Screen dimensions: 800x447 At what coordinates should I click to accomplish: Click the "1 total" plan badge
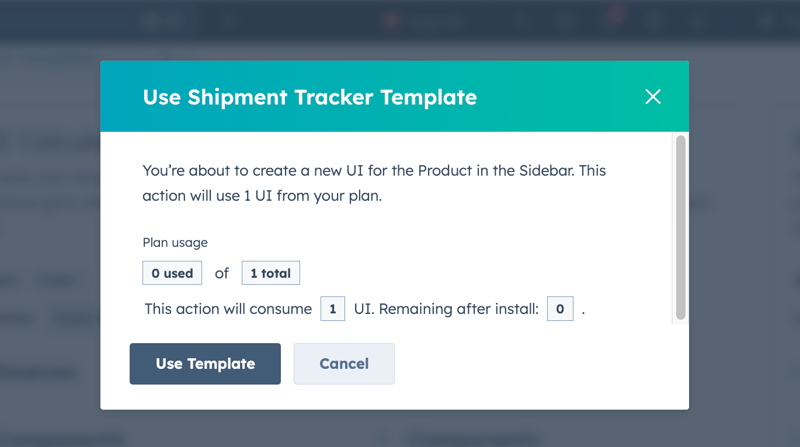[x=270, y=273]
